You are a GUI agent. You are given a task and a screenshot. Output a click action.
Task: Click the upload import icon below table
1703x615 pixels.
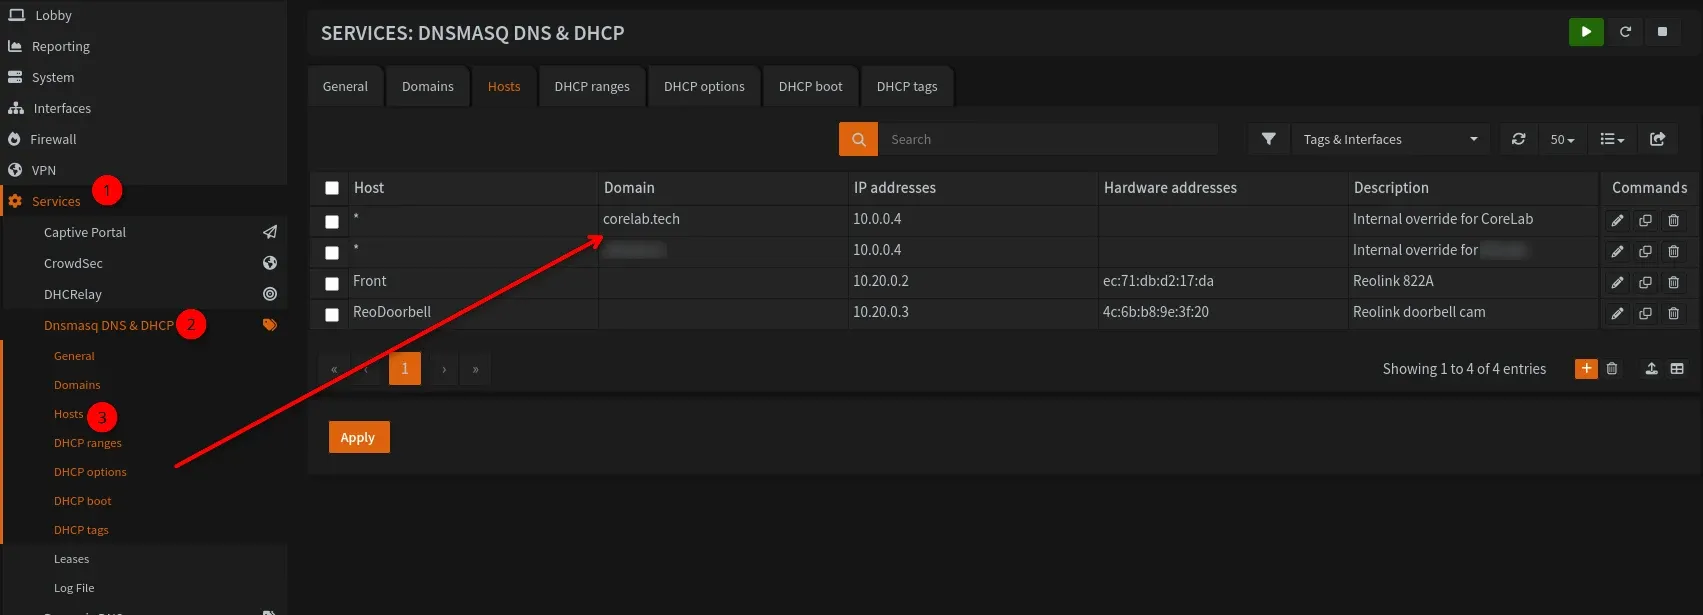pos(1651,369)
